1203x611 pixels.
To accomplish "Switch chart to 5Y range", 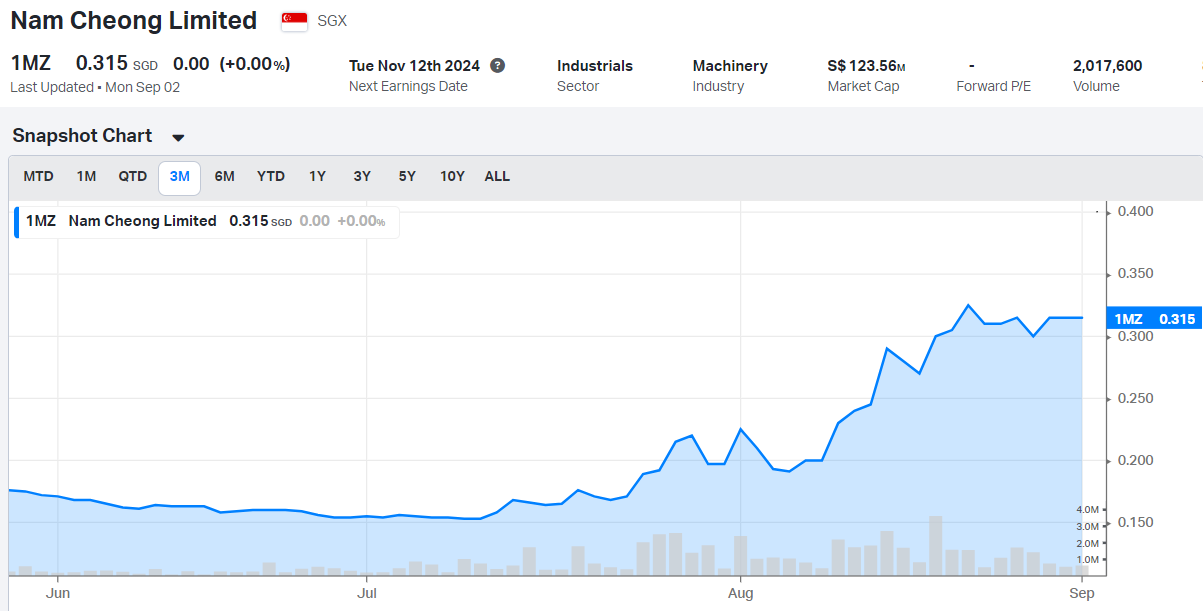I will click(x=407, y=177).
